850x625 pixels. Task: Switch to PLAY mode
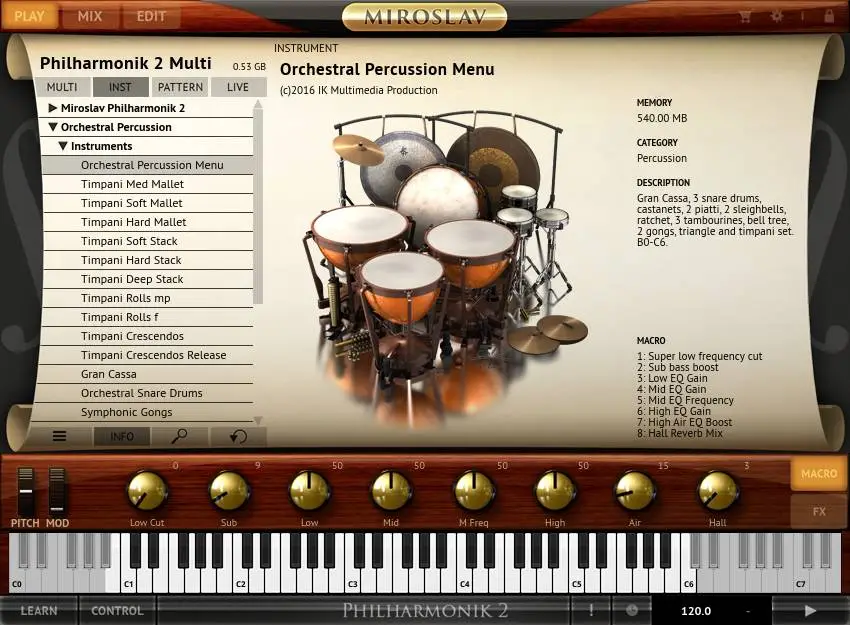(30, 16)
